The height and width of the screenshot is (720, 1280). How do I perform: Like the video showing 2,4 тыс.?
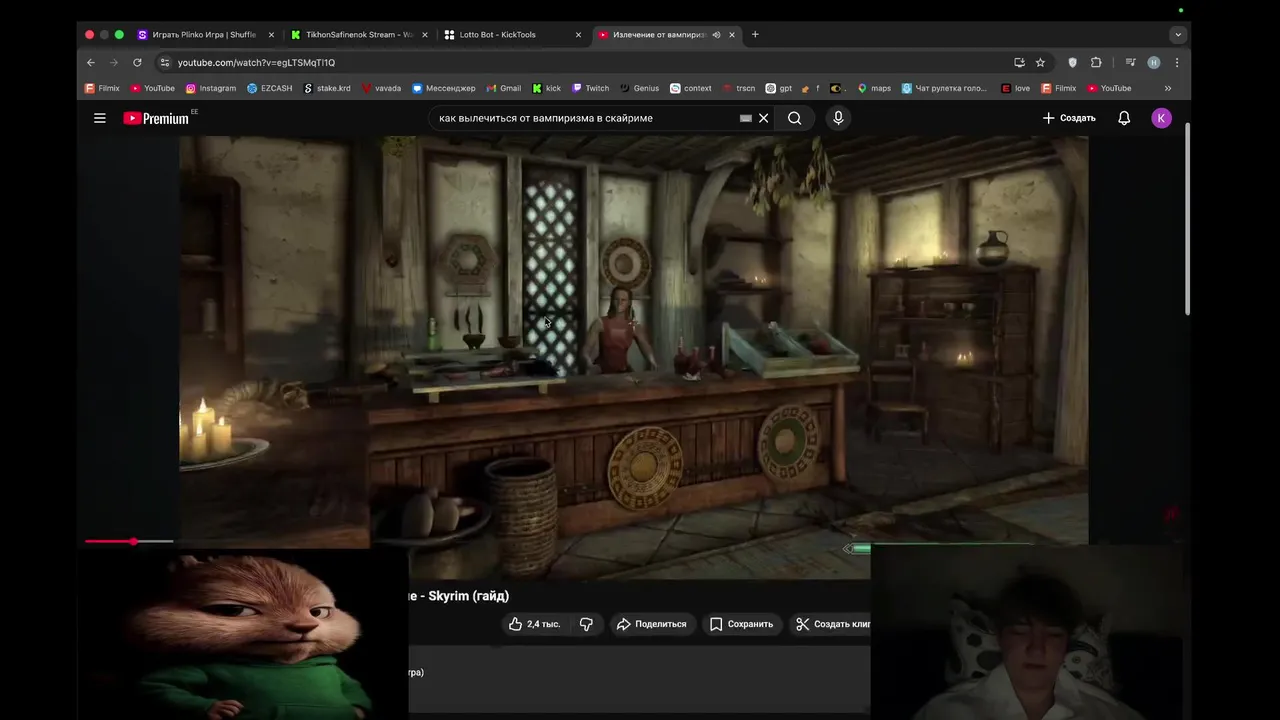[x=534, y=624]
